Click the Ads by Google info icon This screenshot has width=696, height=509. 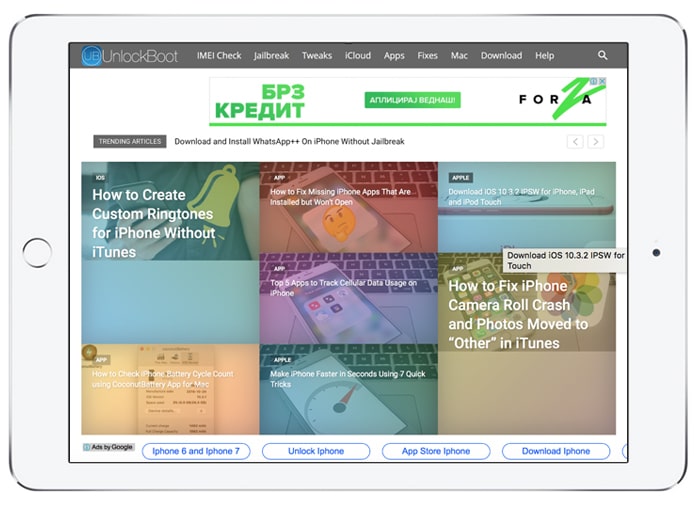87,447
